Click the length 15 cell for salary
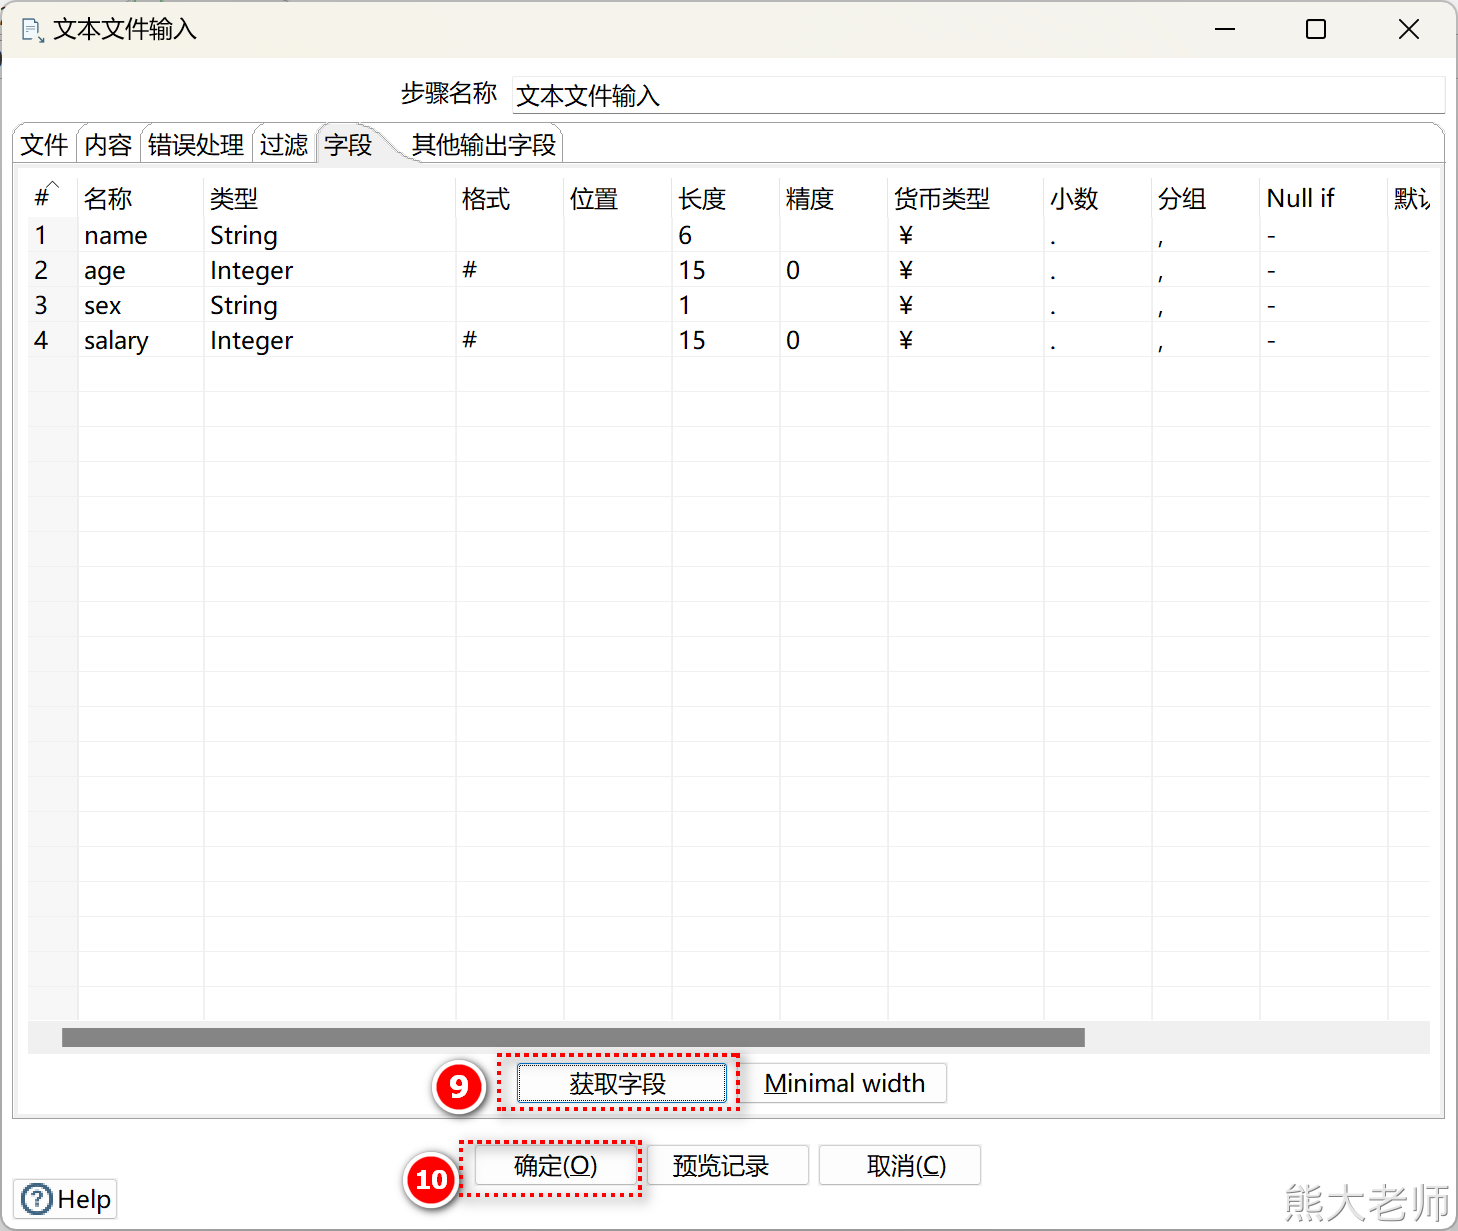Screen dimensions: 1458x1231 (726, 340)
